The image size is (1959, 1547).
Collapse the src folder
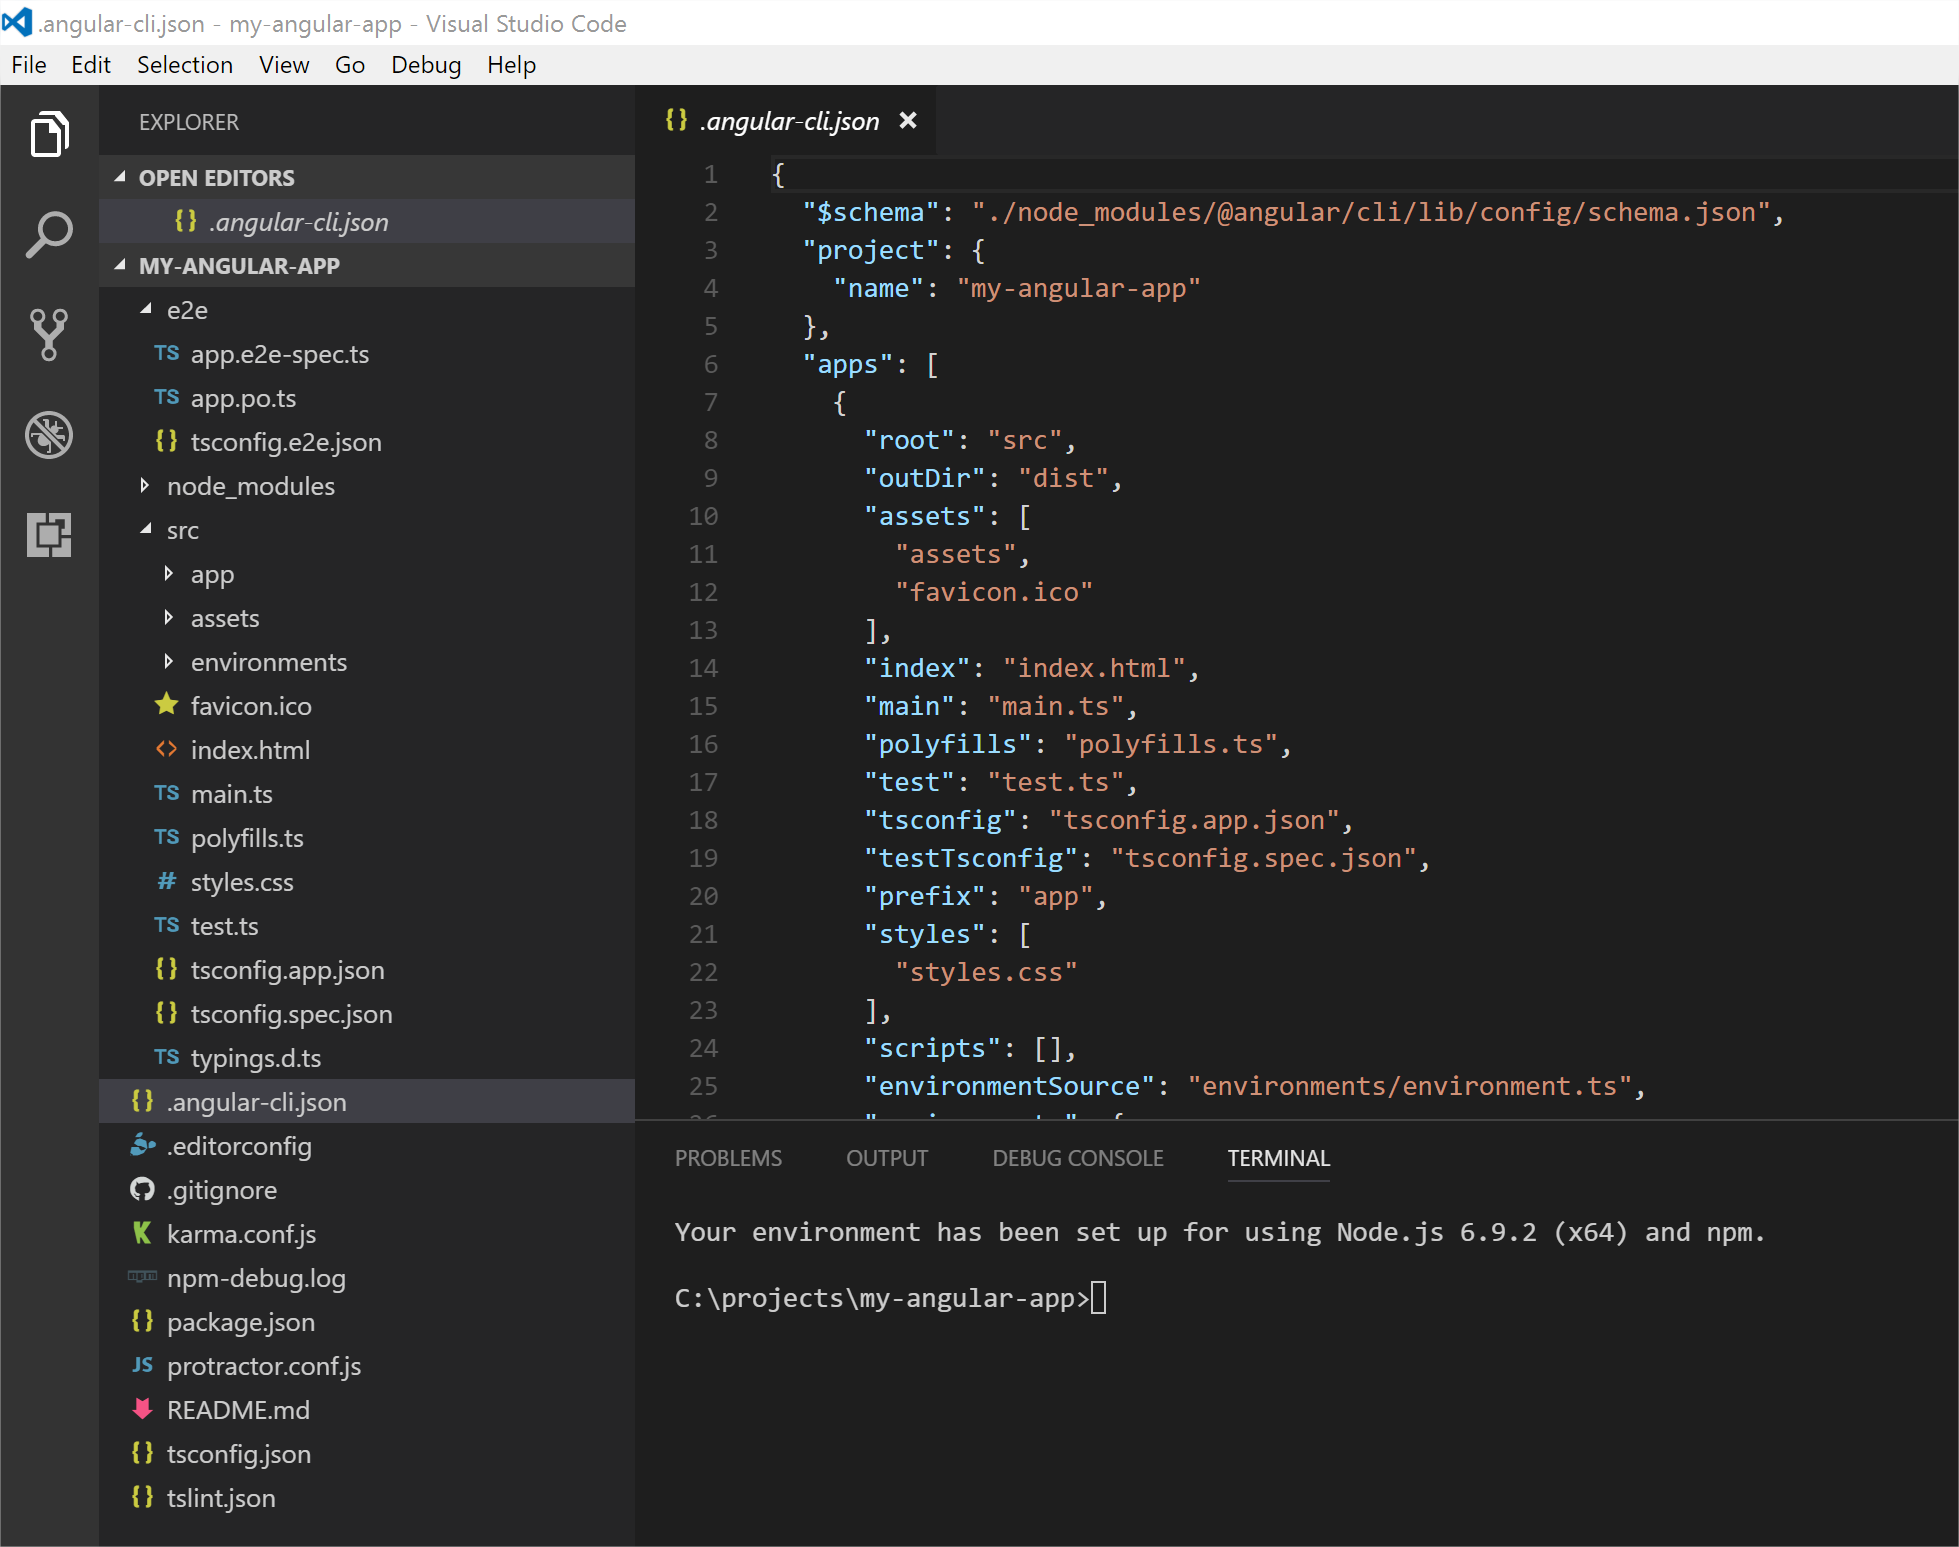pos(145,530)
